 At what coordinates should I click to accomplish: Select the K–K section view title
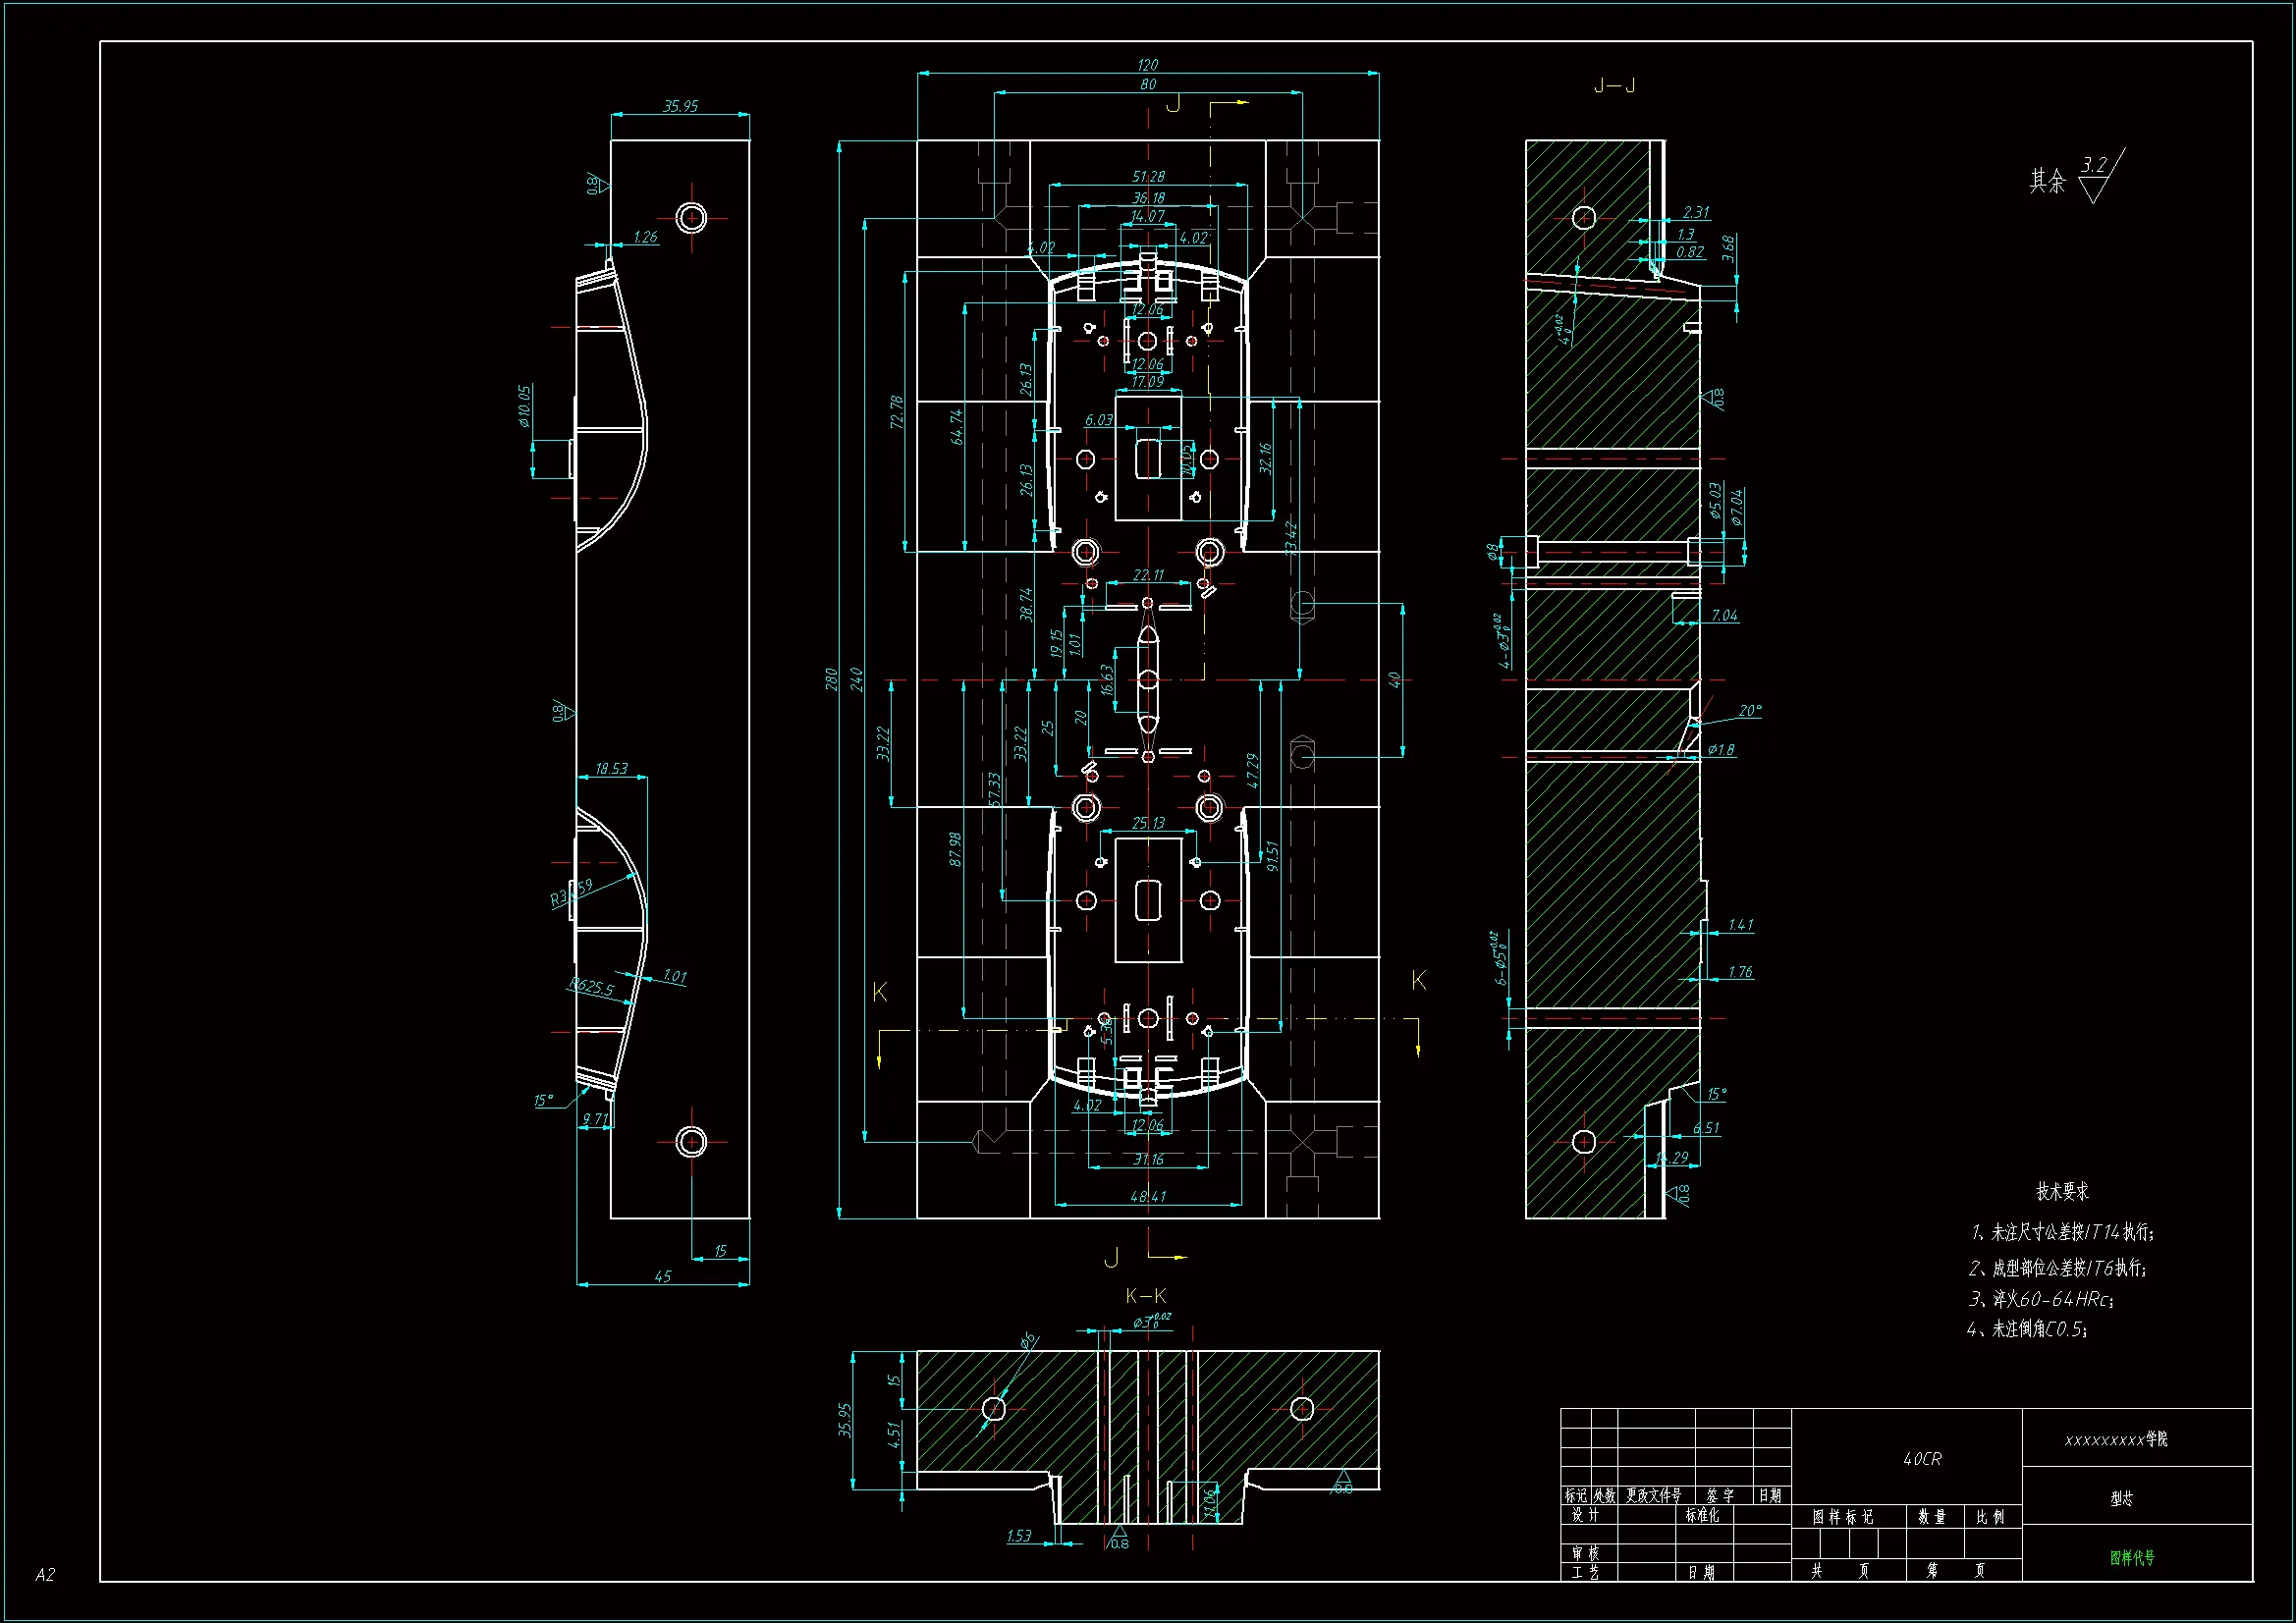click(x=1146, y=1296)
